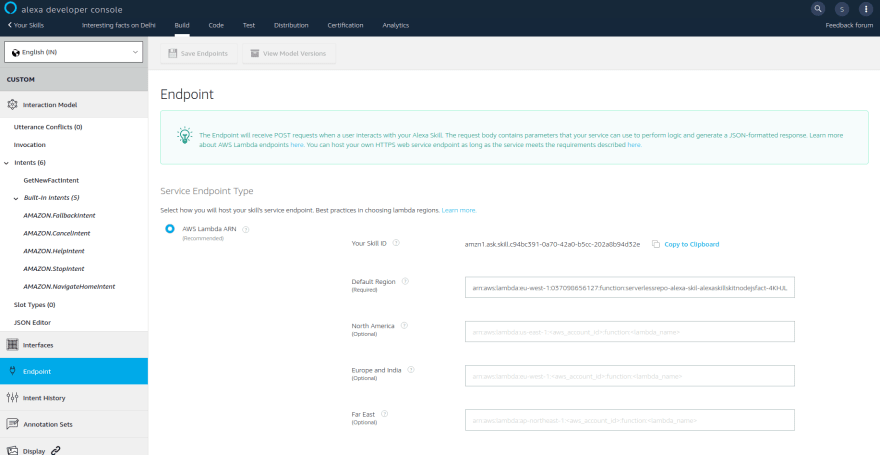This screenshot has width=880, height=455.
Task: Switch to the Code tab
Action: click(x=216, y=25)
